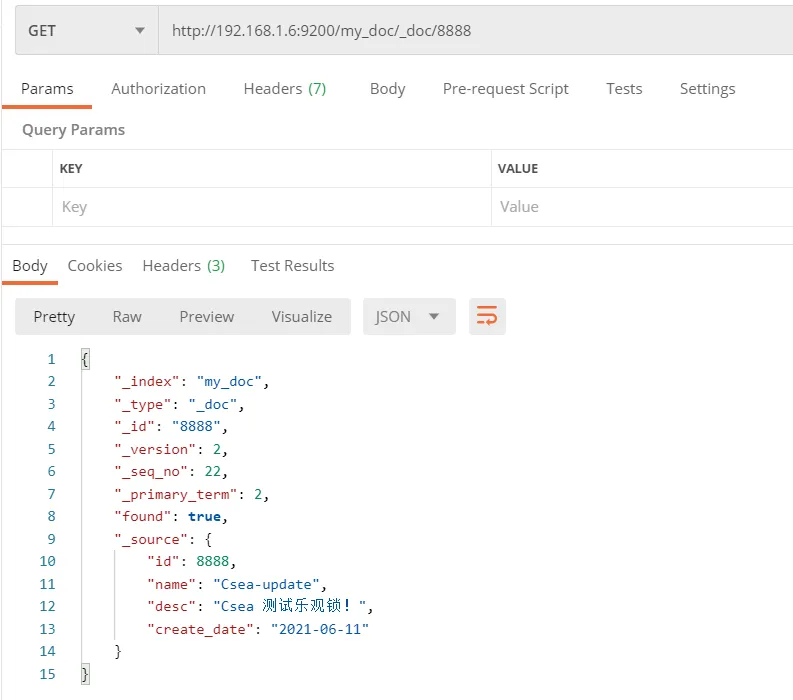
Task: Select the Visualize response view
Action: 301,316
